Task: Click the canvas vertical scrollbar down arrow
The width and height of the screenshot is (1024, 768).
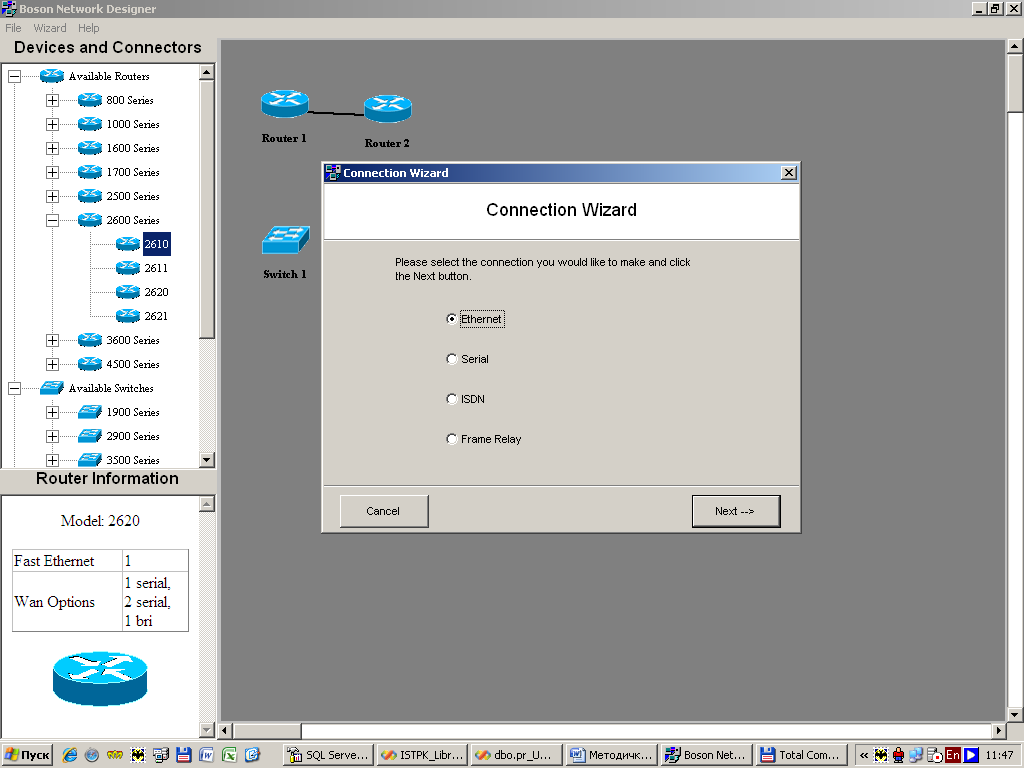Action: (1015, 714)
